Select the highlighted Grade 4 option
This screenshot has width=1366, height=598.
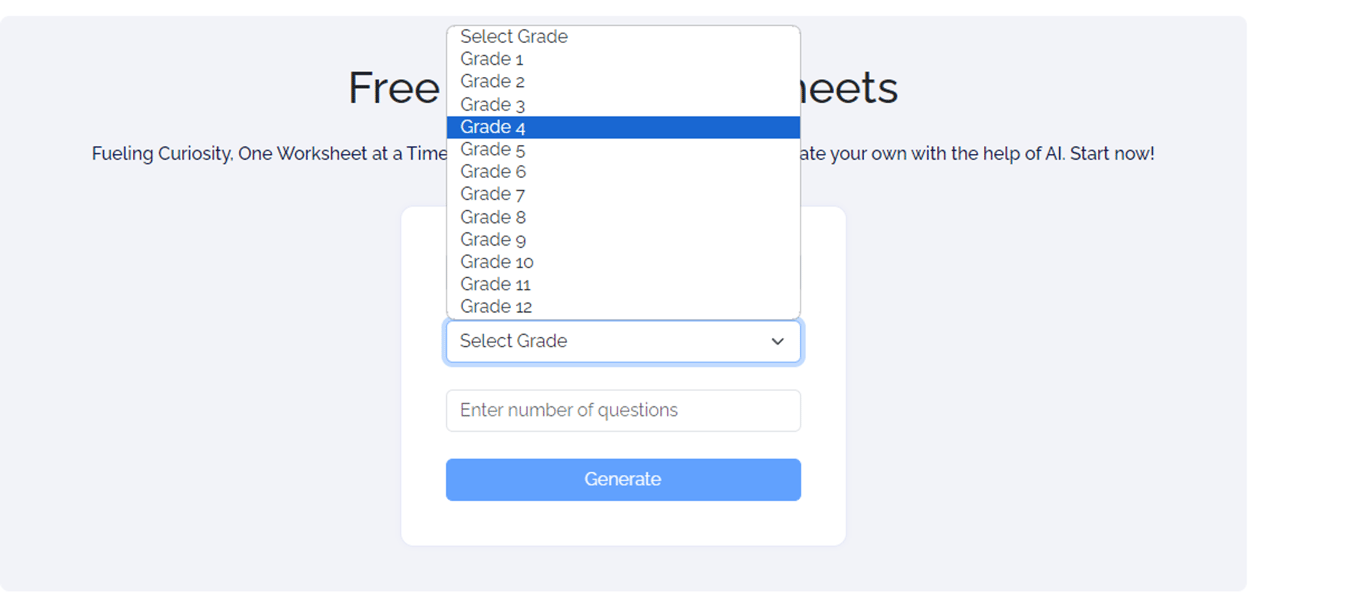coord(493,127)
